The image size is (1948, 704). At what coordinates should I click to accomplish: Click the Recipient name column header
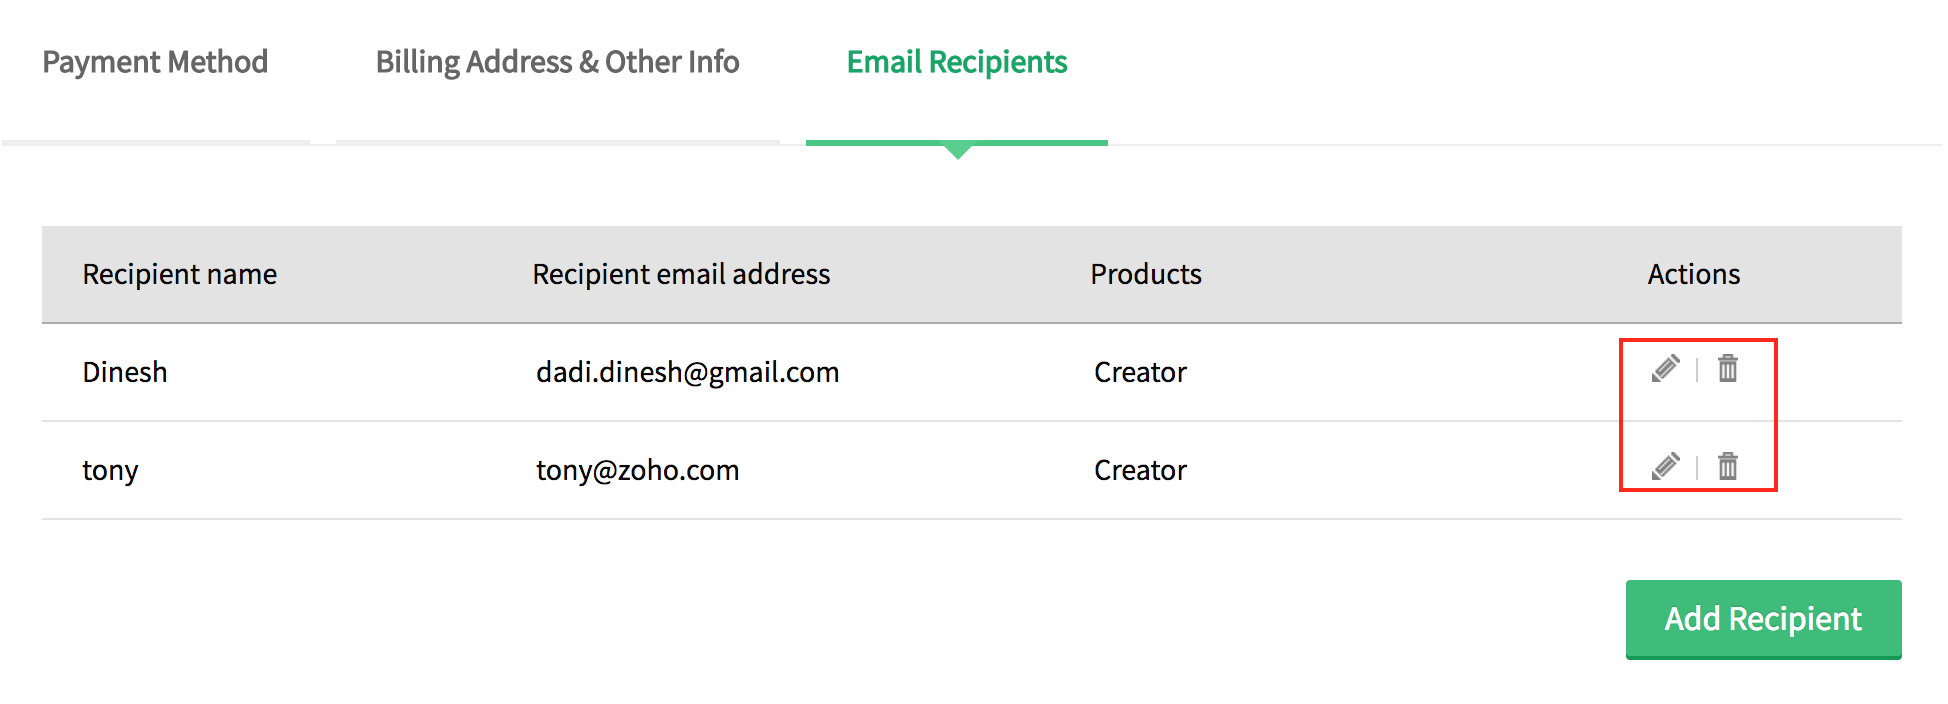pyautogui.click(x=180, y=274)
